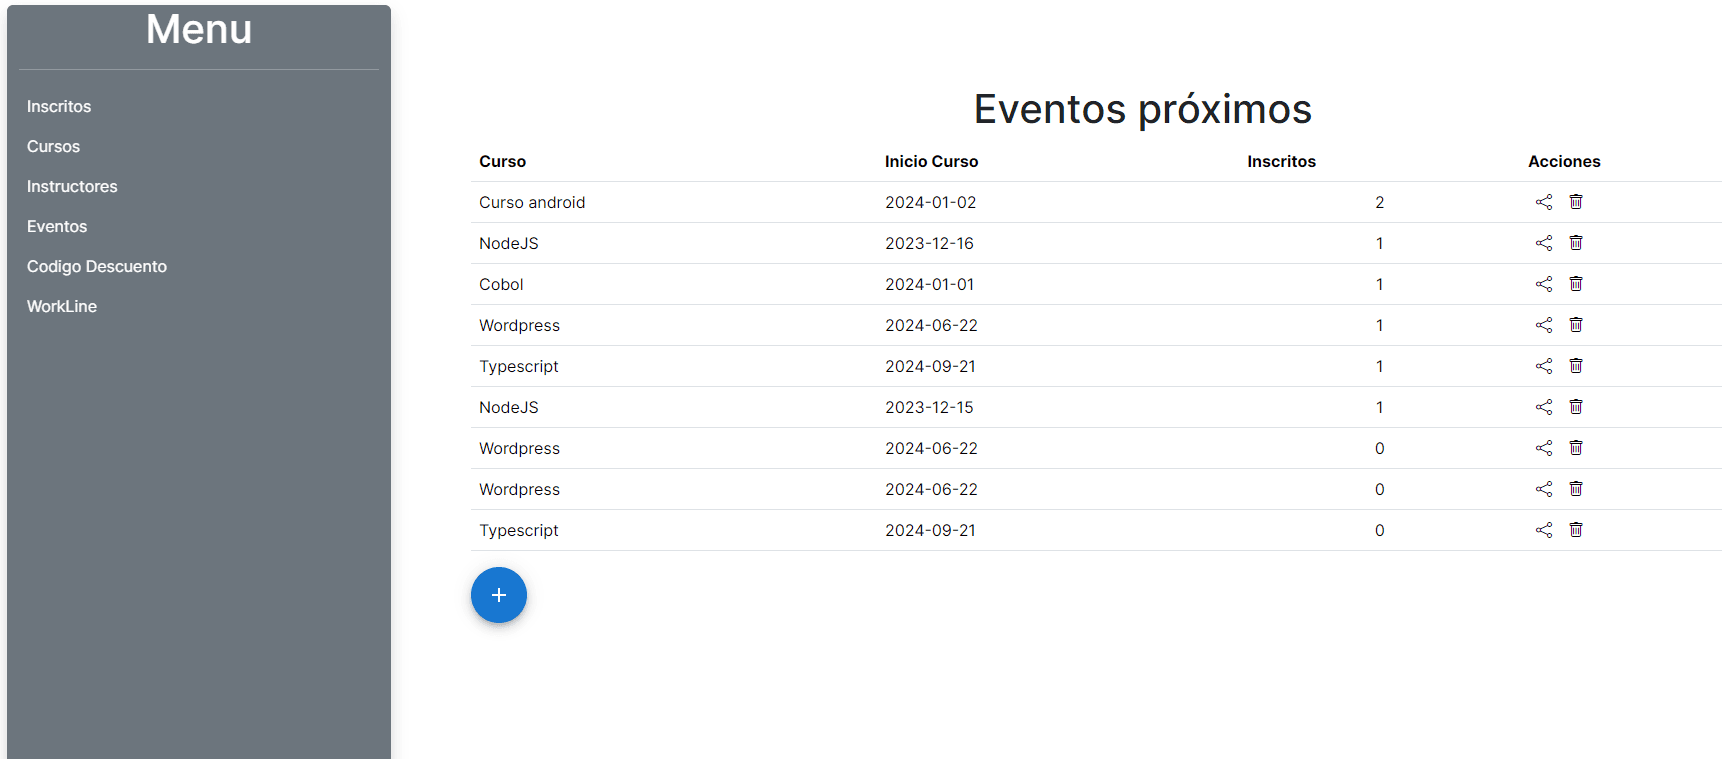Share the Wordpress event with 1 inscrito
This screenshot has height=759, width=1722.
[1543, 325]
